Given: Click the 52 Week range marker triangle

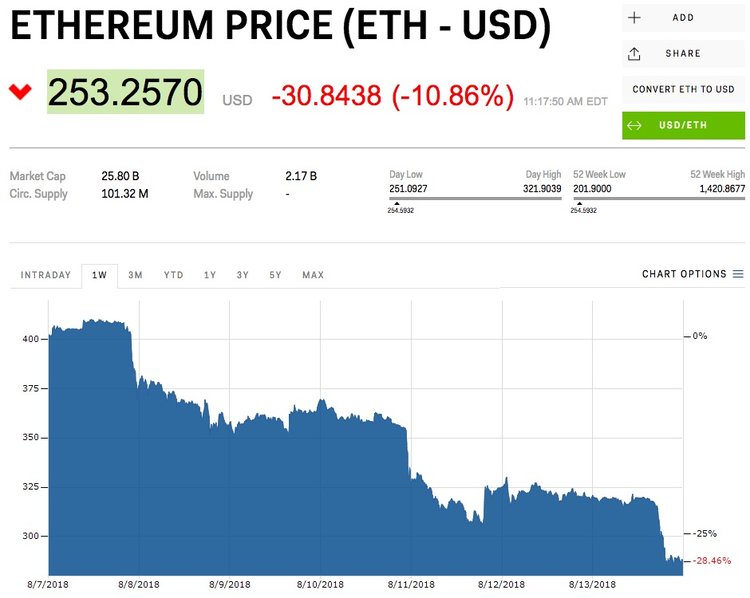Looking at the screenshot, I should pyautogui.click(x=579, y=203).
